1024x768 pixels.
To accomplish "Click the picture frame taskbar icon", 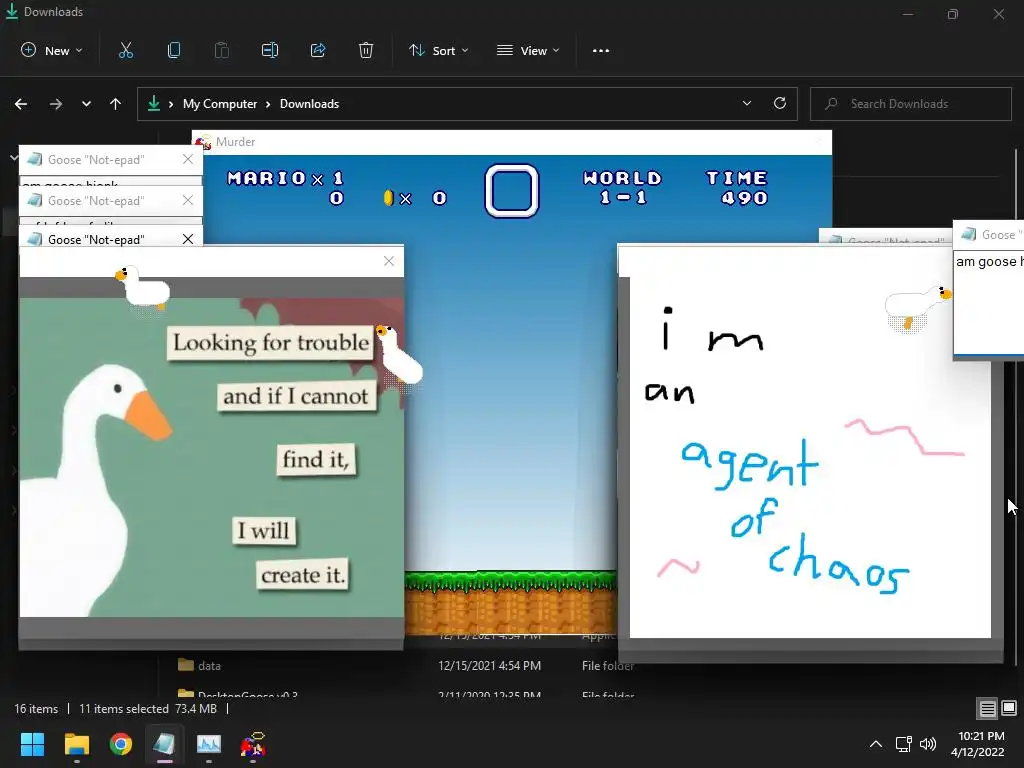I will pyautogui.click(x=209, y=744).
